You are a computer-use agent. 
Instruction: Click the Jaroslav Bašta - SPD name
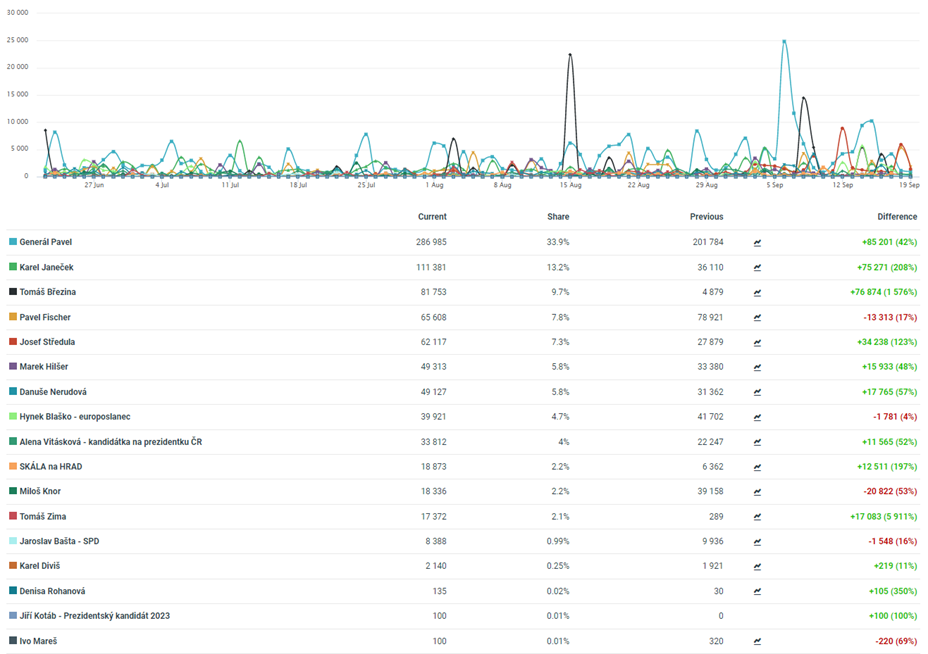[59, 541]
